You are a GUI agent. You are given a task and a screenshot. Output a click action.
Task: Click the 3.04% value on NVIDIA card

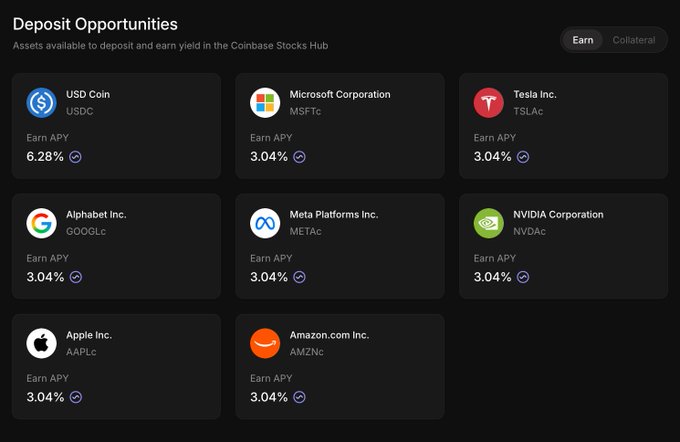tap(493, 277)
